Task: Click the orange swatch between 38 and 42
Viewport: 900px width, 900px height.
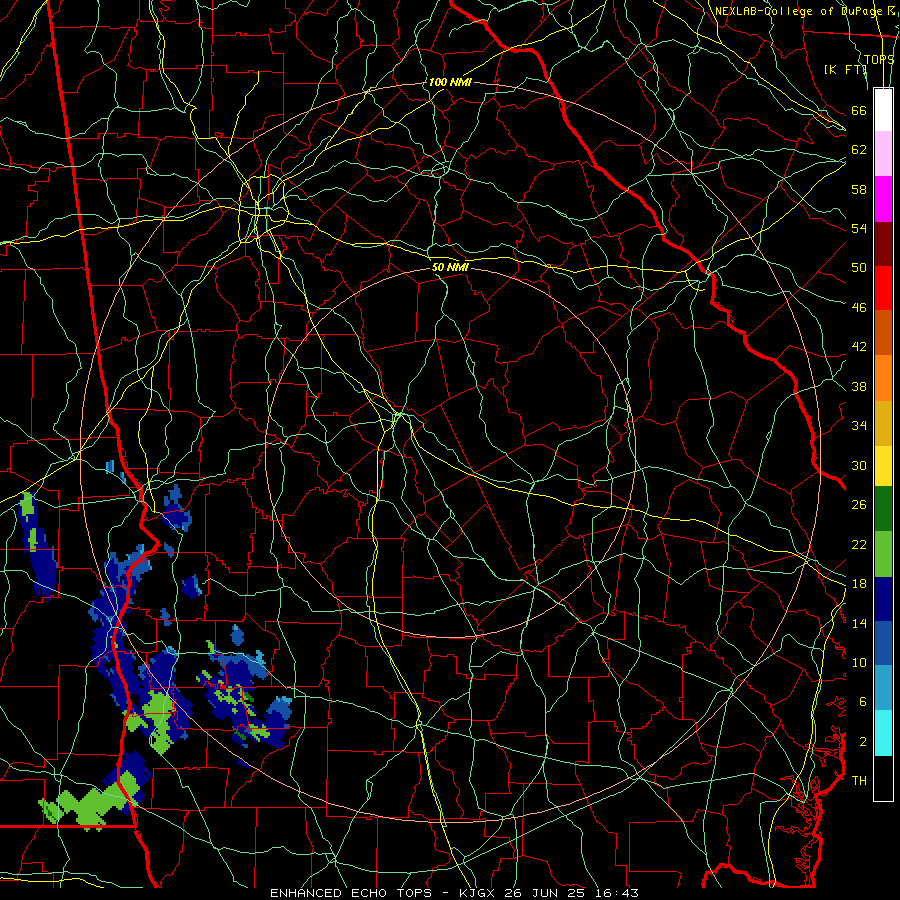Action: (x=883, y=378)
